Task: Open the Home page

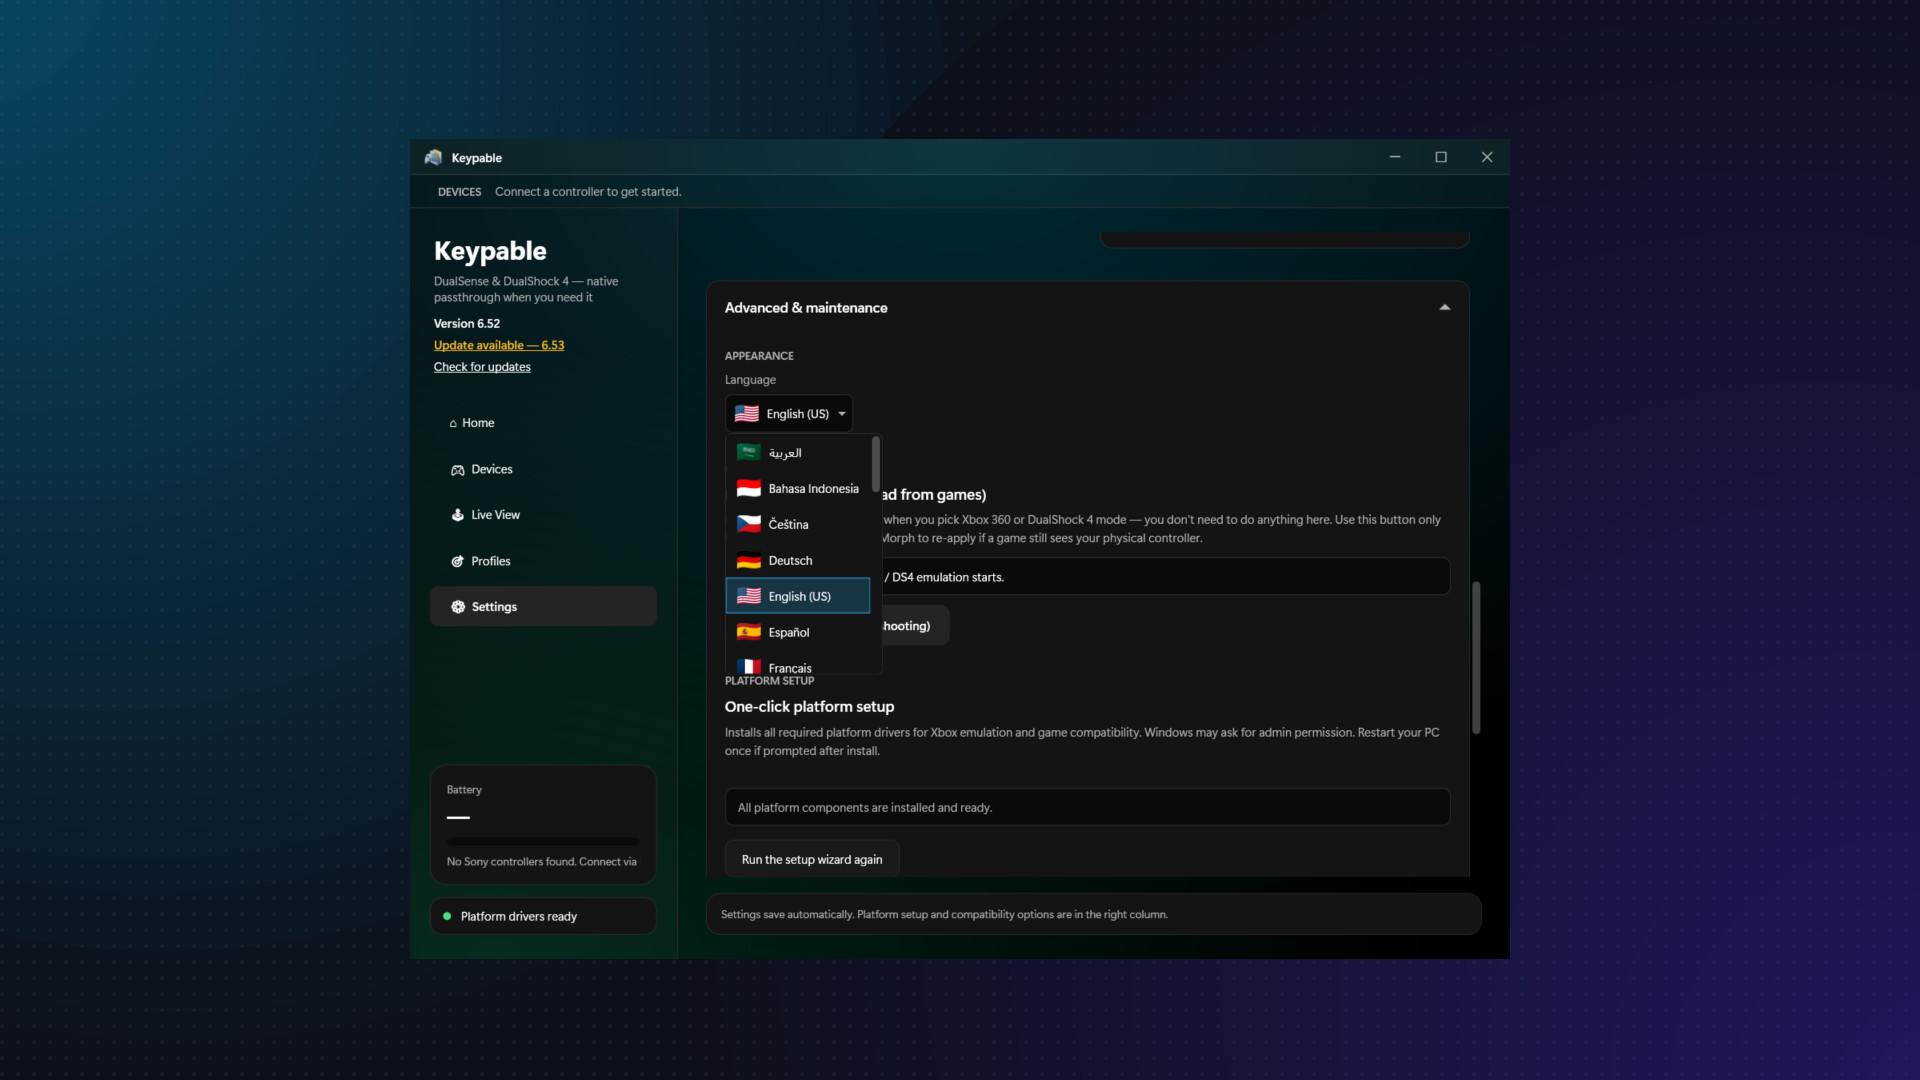Action: coord(543,423)
